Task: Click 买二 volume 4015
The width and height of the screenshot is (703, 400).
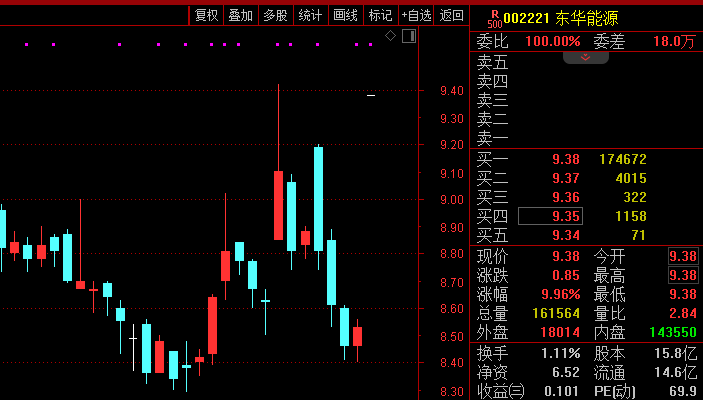Action: click(631, 178)
